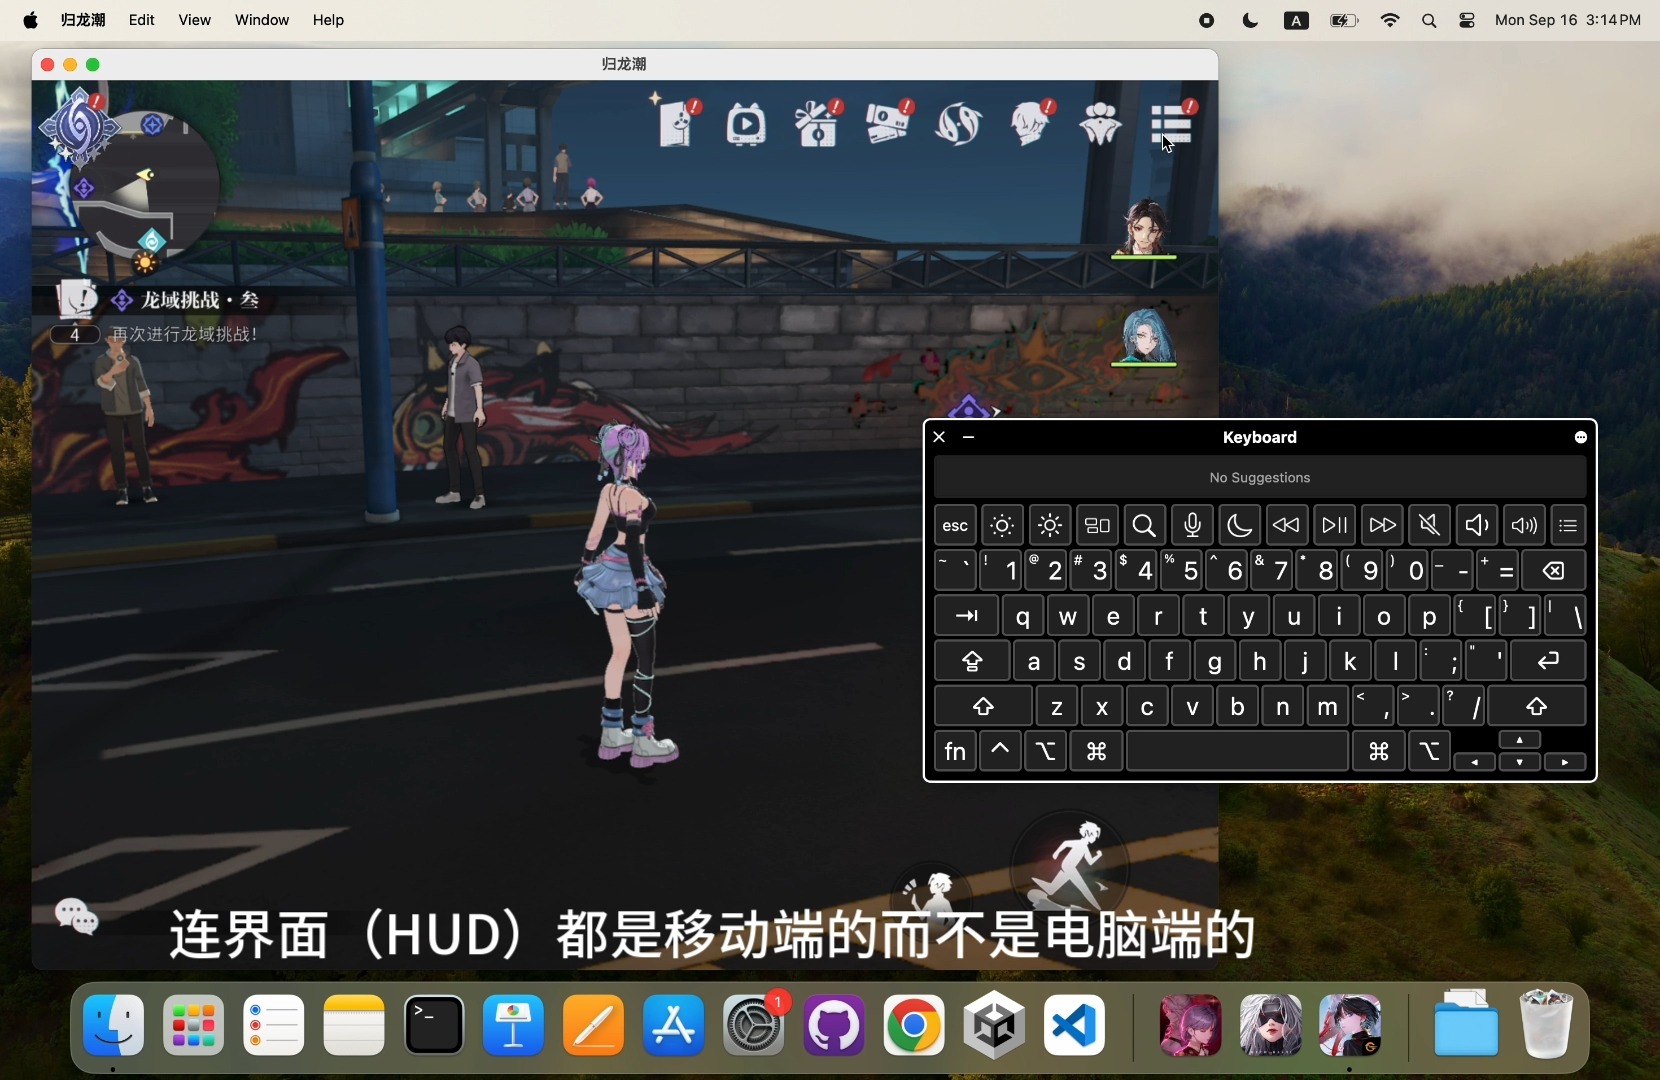Viewport: 1660px width, 1080px height.
Task: Click the play/pause media key on the keyboard
Action: (1336, 525)
